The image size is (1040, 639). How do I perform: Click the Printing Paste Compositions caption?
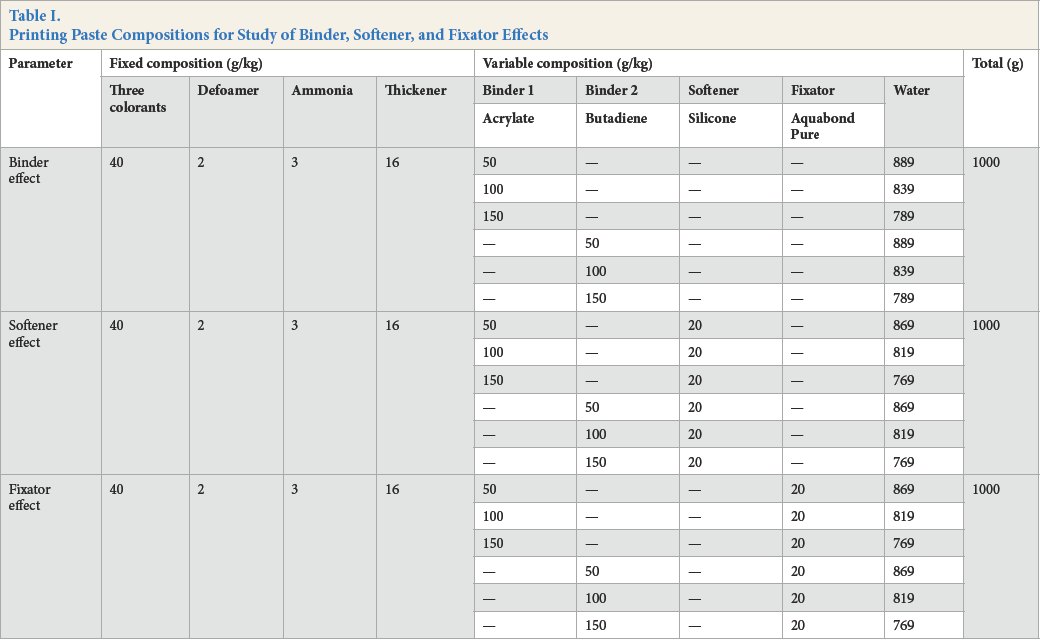point(279,35)
